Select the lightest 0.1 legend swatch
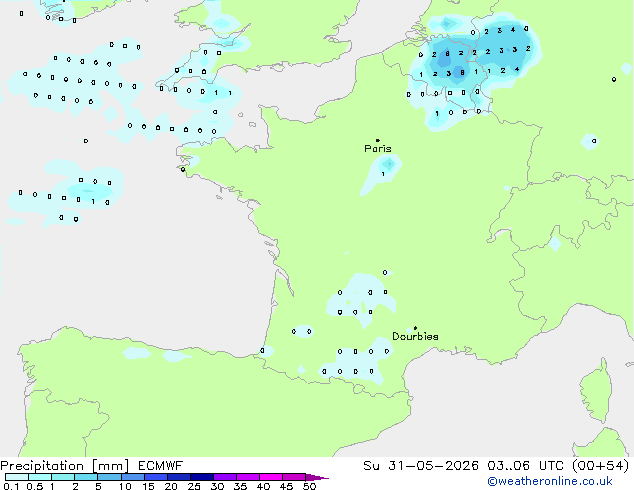The height and width of the screenshot is (490, 634). (17, 477)
